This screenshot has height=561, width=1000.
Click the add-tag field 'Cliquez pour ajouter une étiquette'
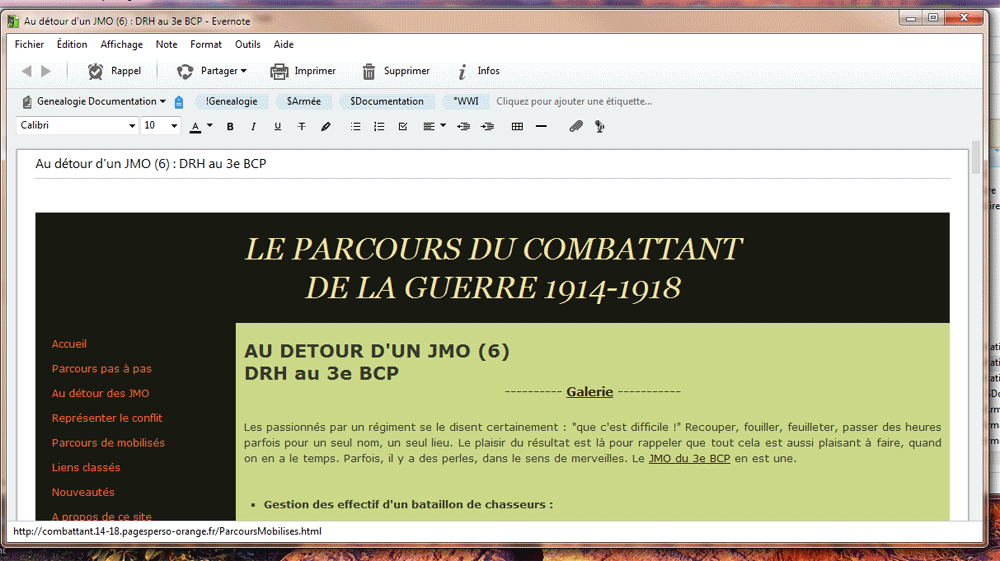pyautogui.click(x=574, y=101)
